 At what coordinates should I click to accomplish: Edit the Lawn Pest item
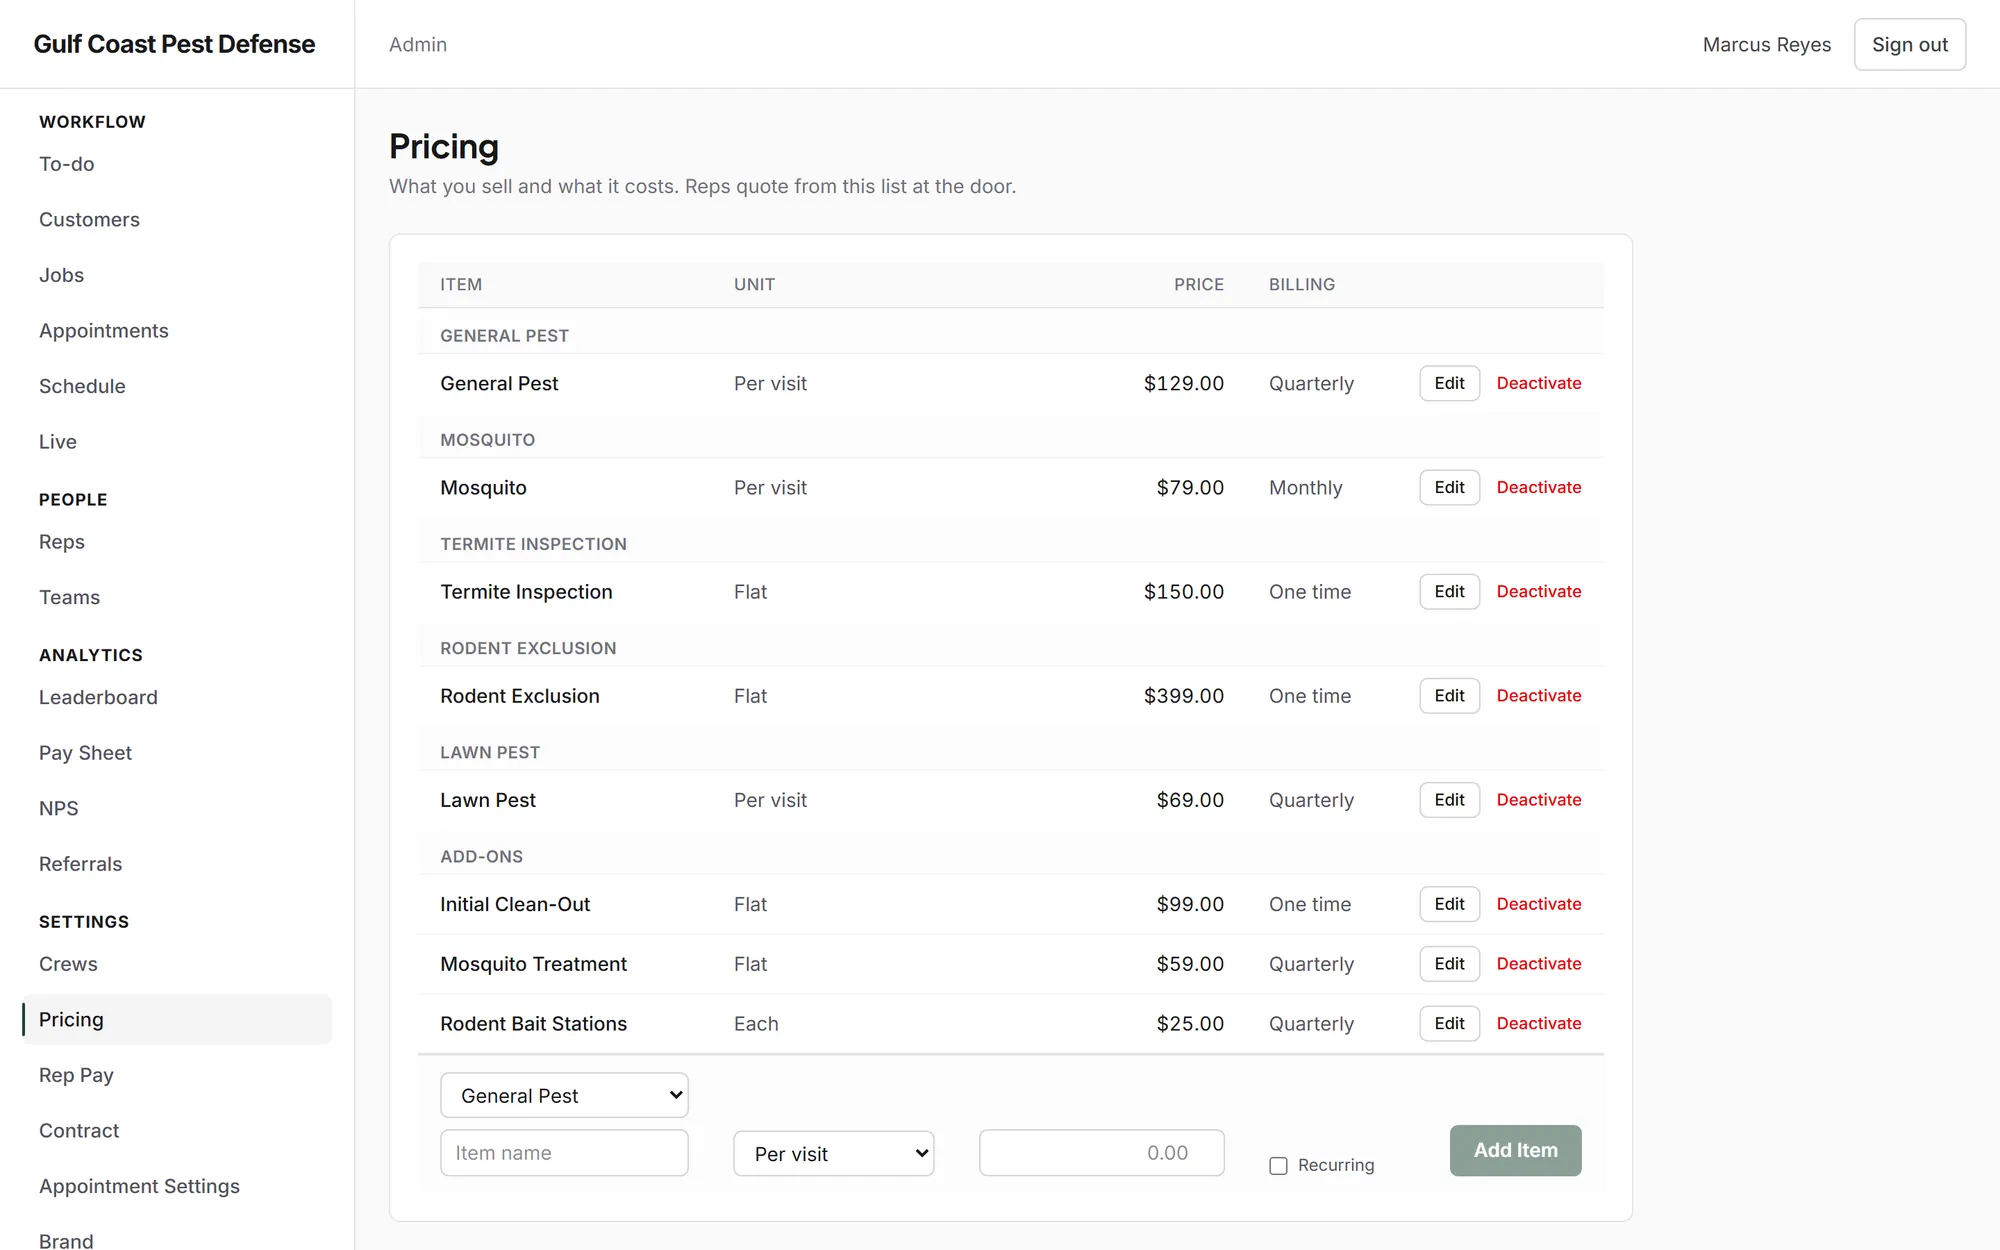tap(1449, 800)
